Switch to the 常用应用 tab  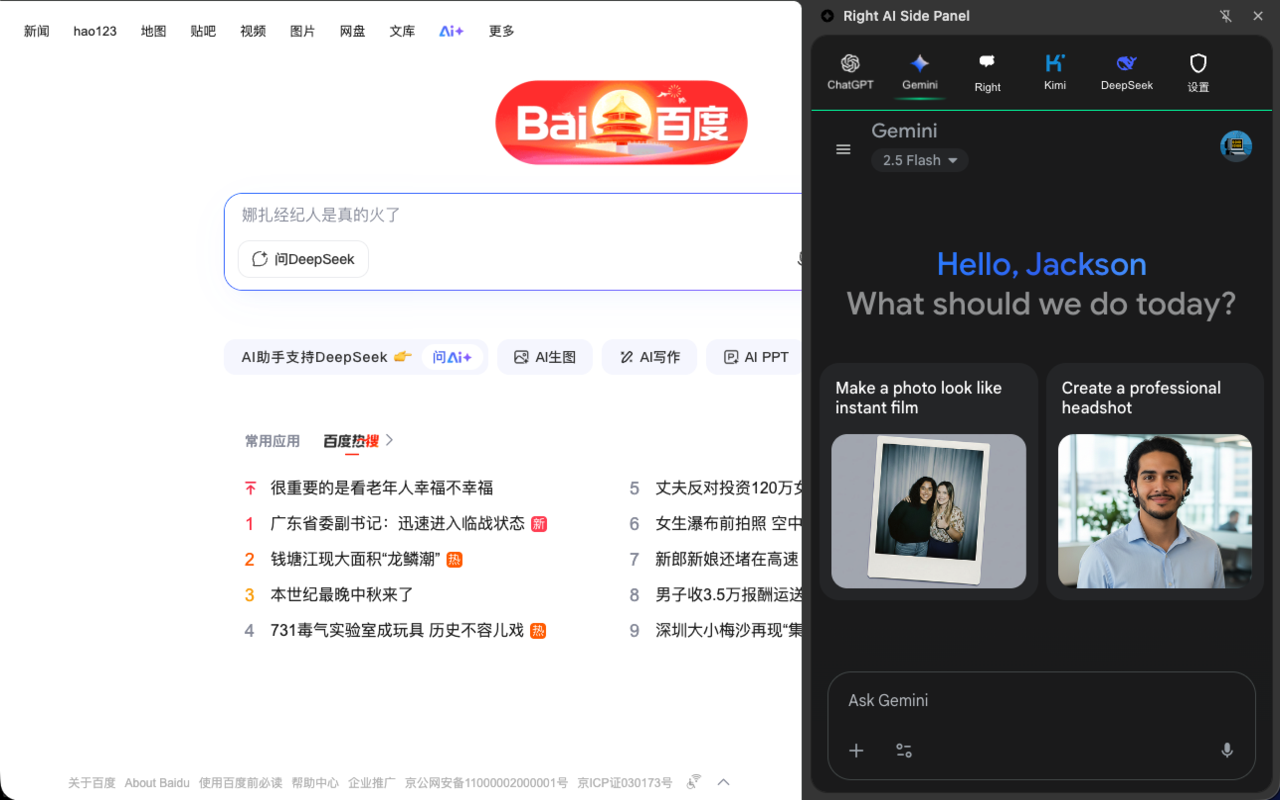pos(272,441)
